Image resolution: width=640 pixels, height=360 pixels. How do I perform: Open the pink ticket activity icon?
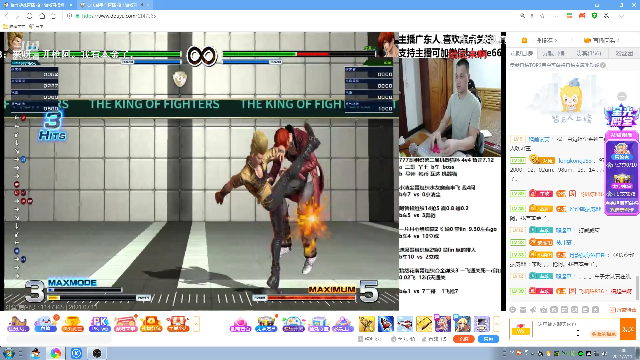pyautogui.click(x=126, y=324)
